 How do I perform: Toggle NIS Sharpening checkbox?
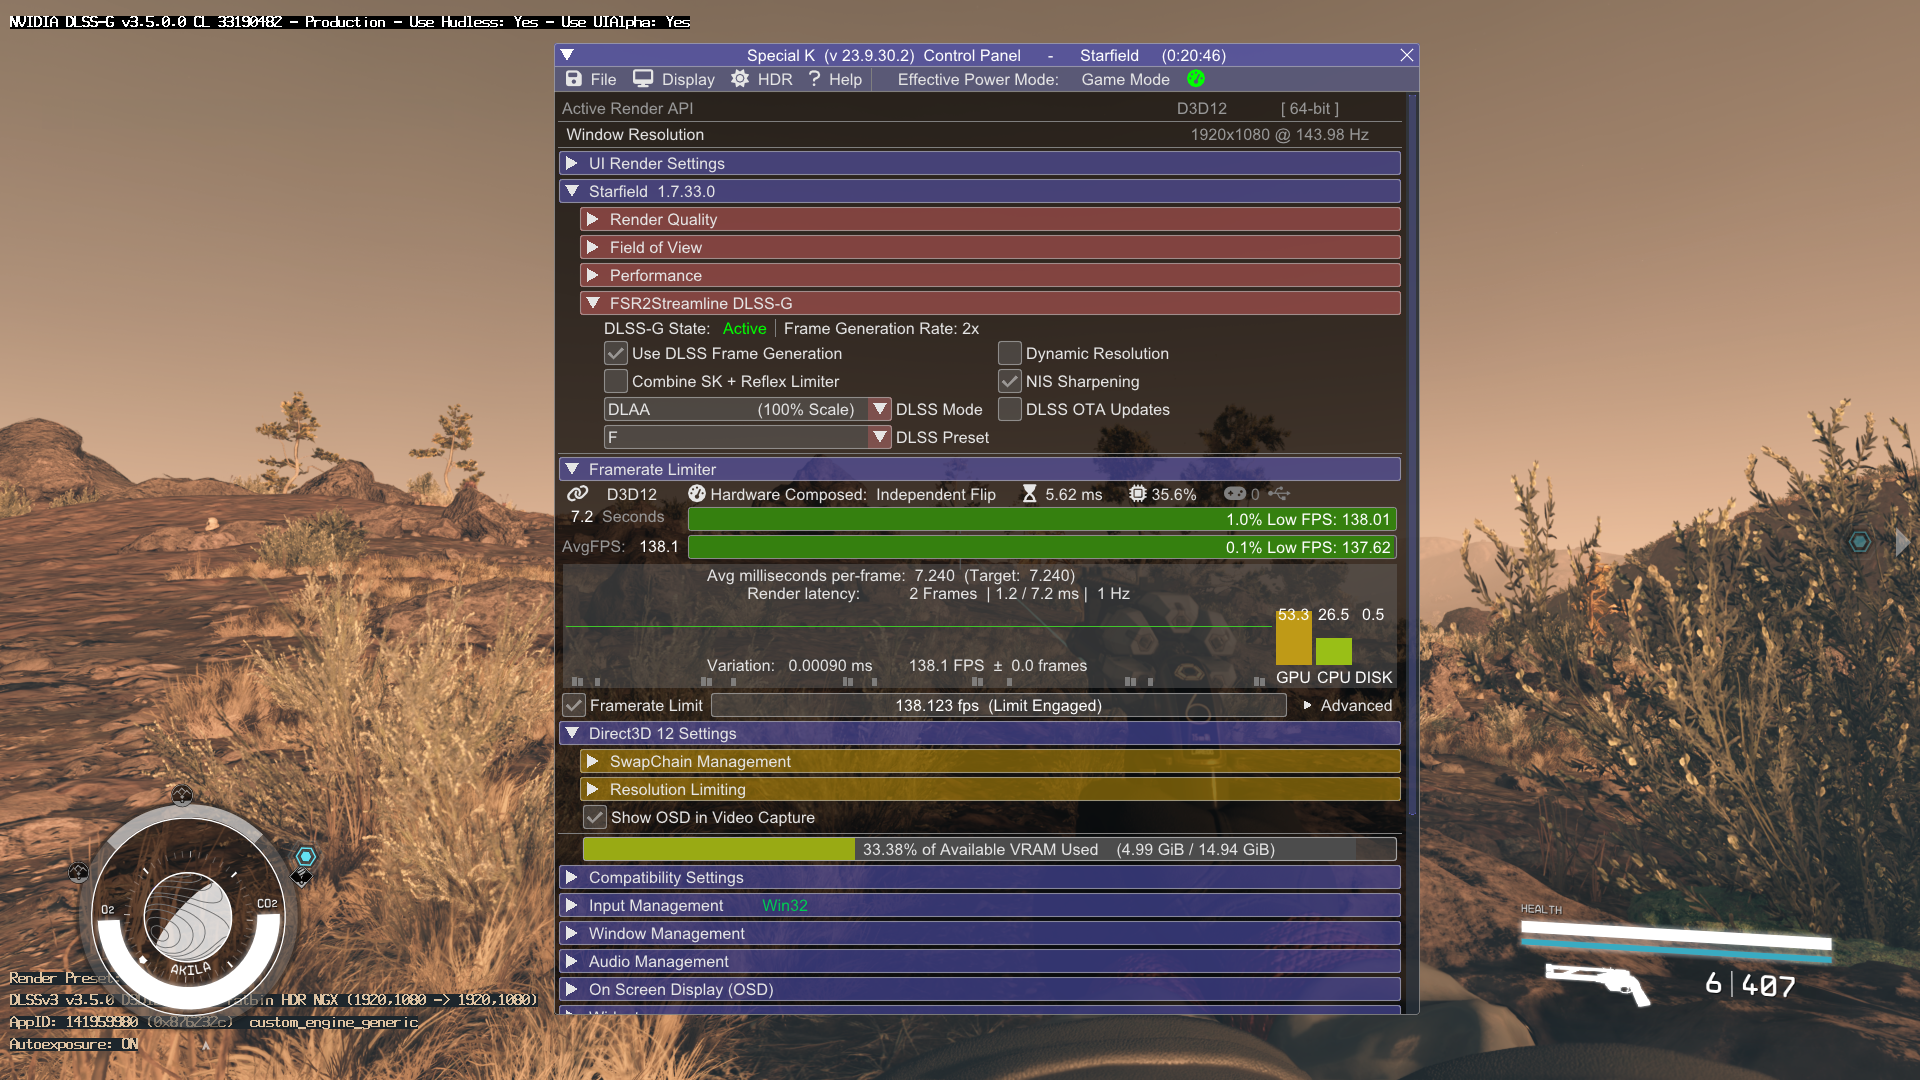pyautogui.click(x=1010, y=382)
